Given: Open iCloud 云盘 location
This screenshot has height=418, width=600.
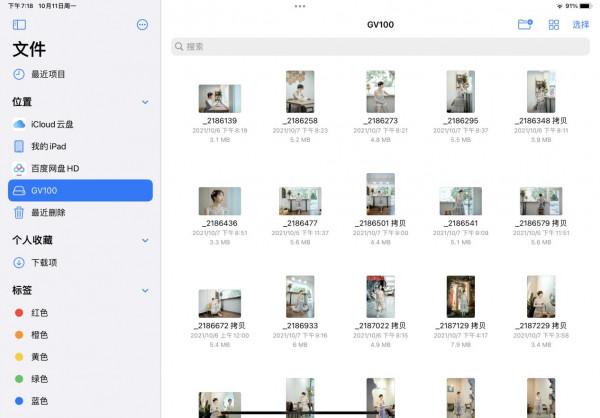Looking at the screenshot, I should 52,124.
